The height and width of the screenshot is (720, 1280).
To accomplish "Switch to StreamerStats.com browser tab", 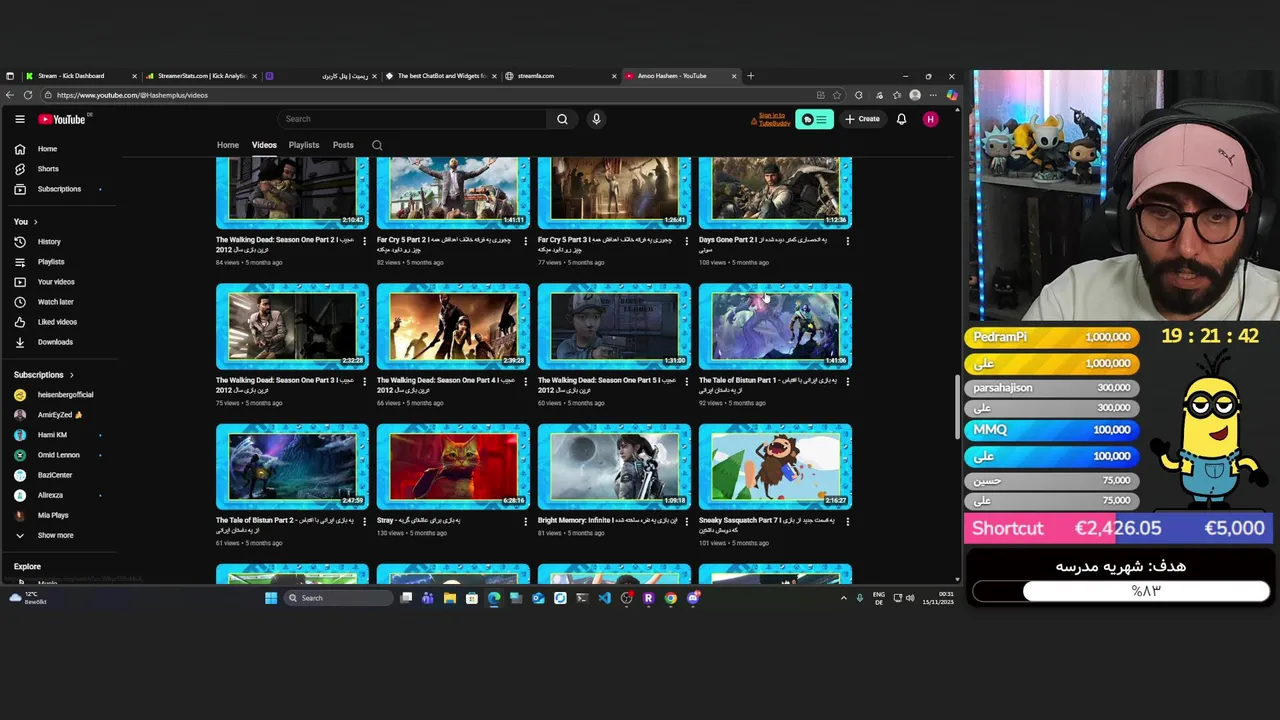I will [201, 76].
